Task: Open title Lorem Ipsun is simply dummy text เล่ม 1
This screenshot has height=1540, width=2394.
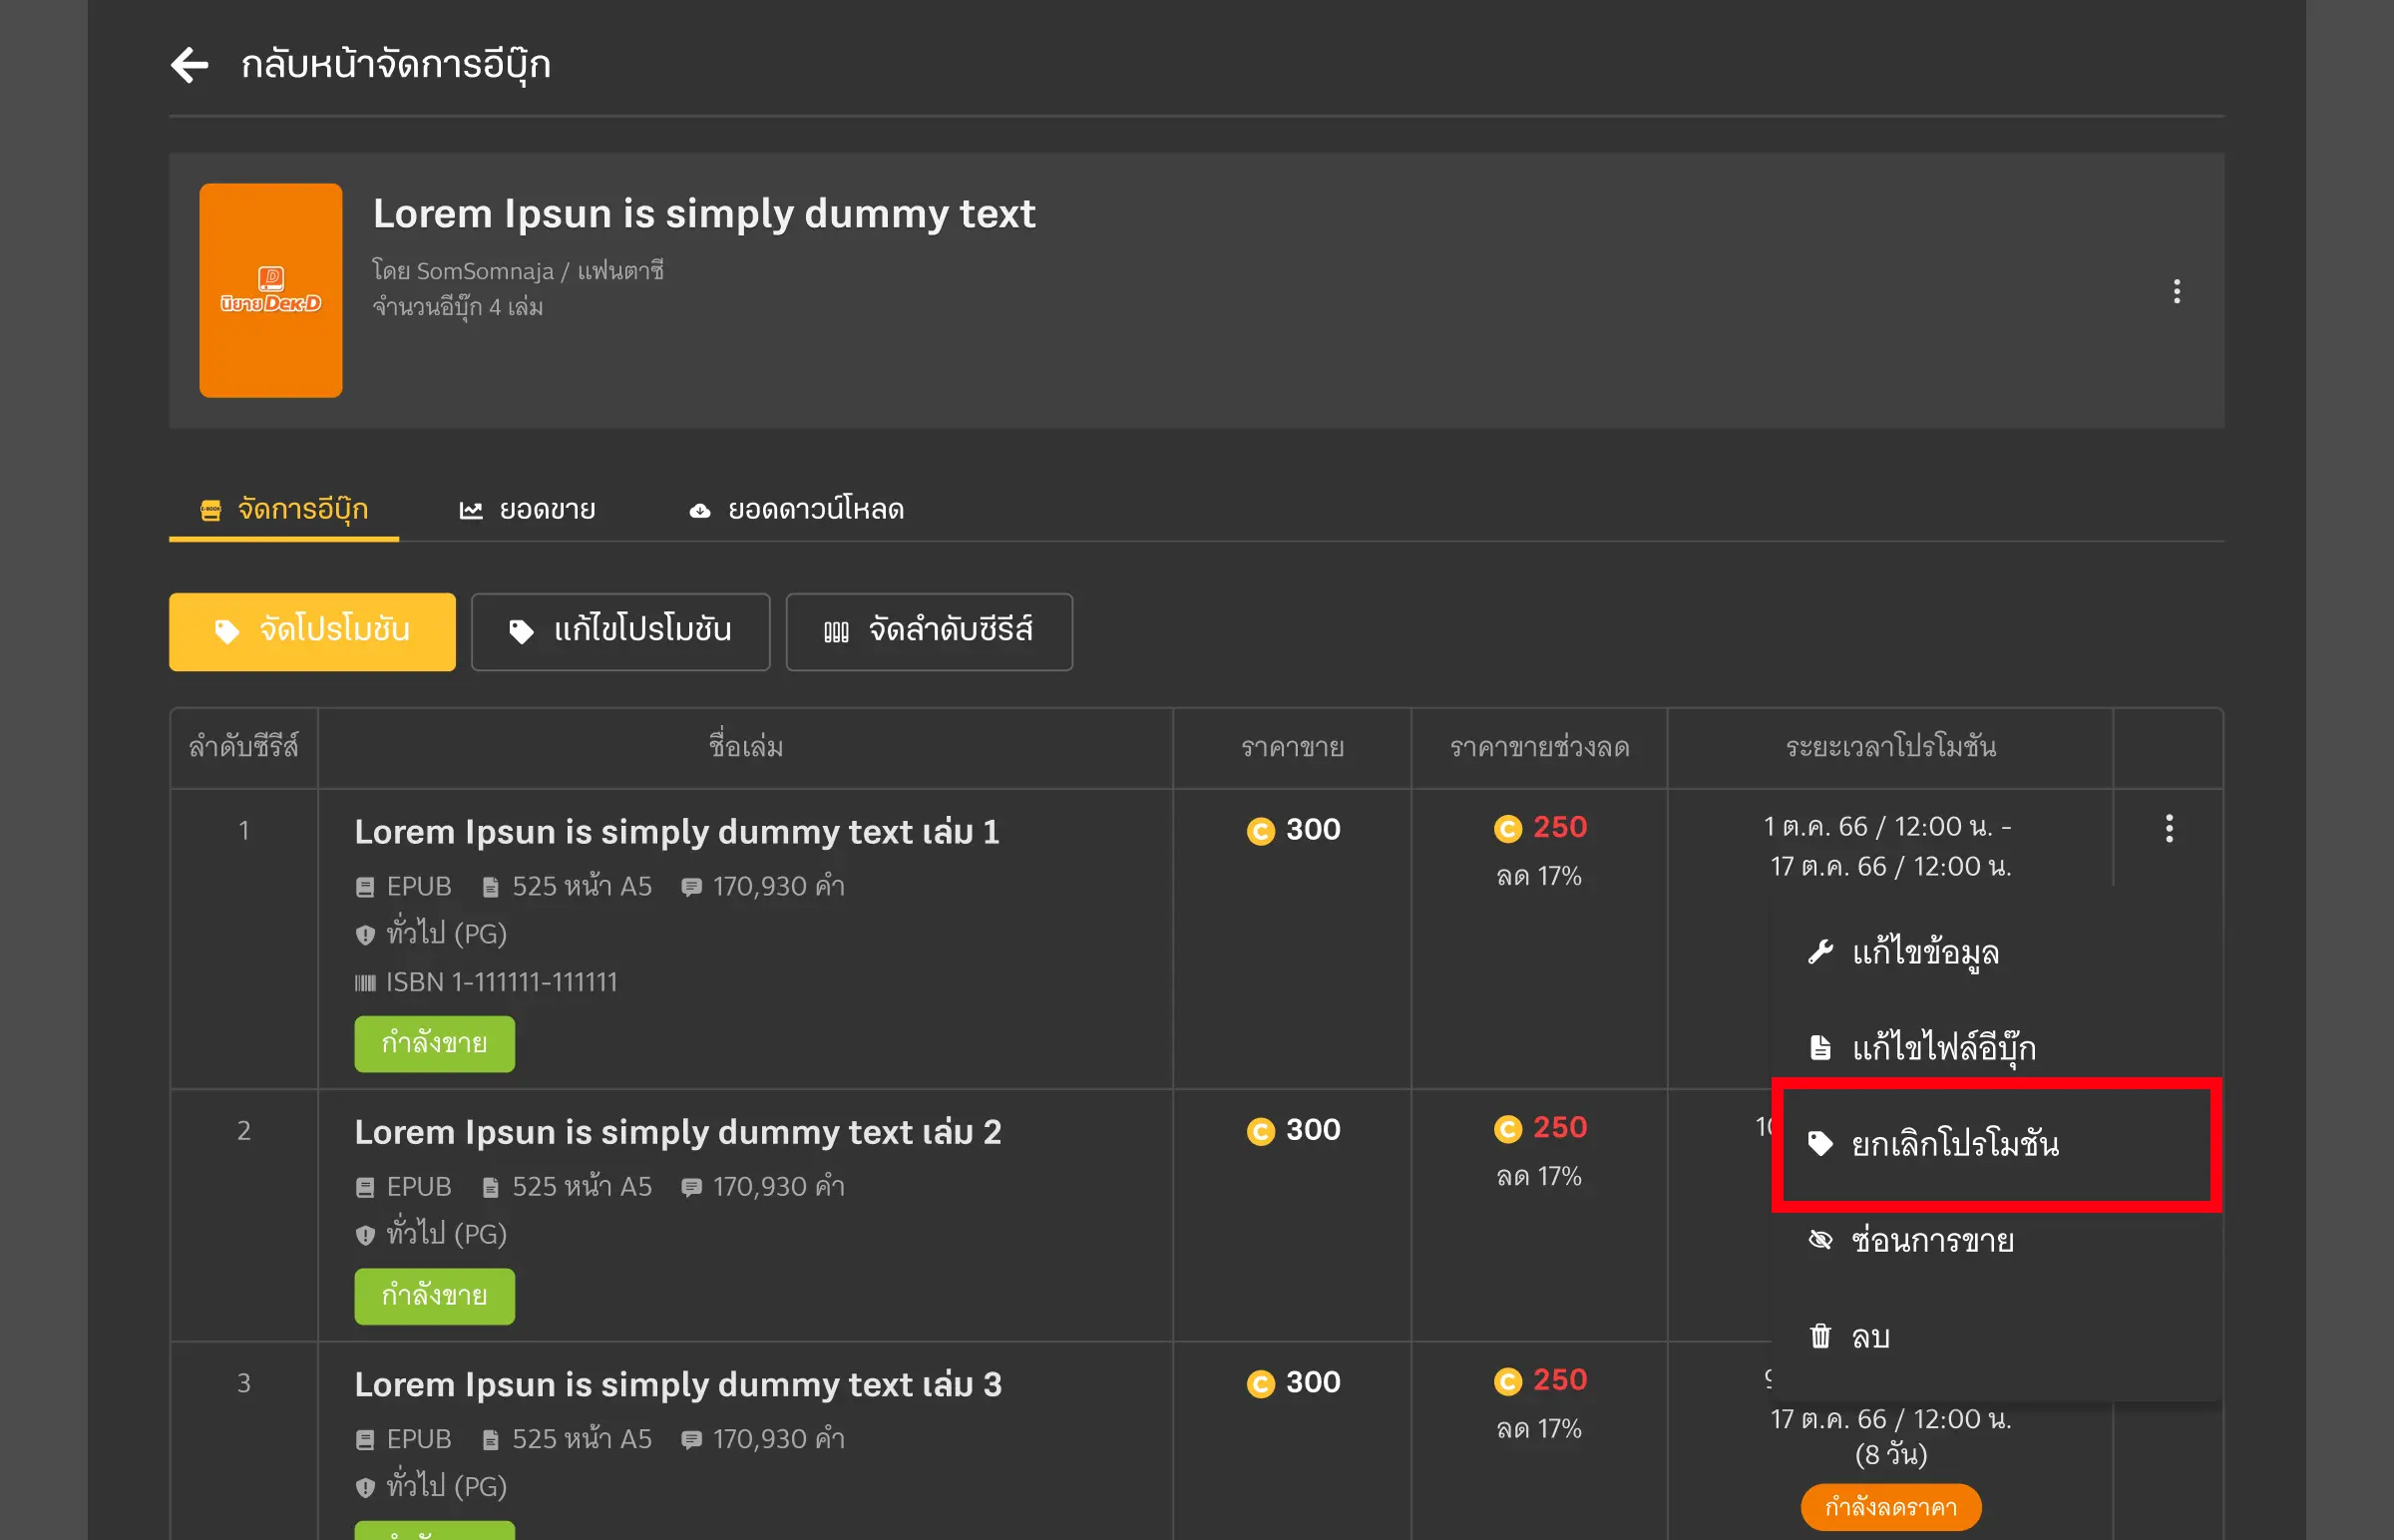Action: click(677, 832)
